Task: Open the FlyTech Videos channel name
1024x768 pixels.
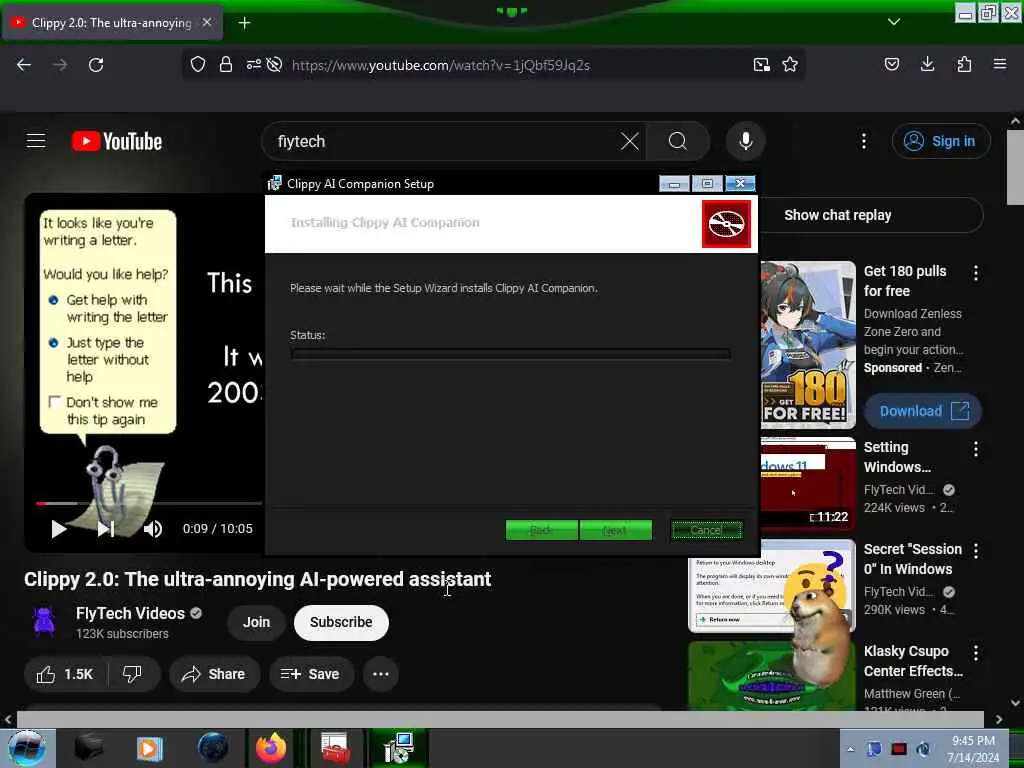Action: coord(130,613)
